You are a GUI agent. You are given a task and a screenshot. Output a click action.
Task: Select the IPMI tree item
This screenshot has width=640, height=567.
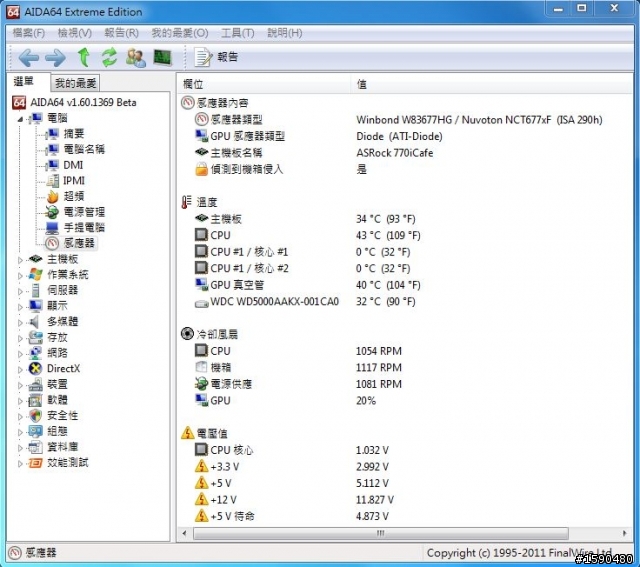click(x=74, y=180)
